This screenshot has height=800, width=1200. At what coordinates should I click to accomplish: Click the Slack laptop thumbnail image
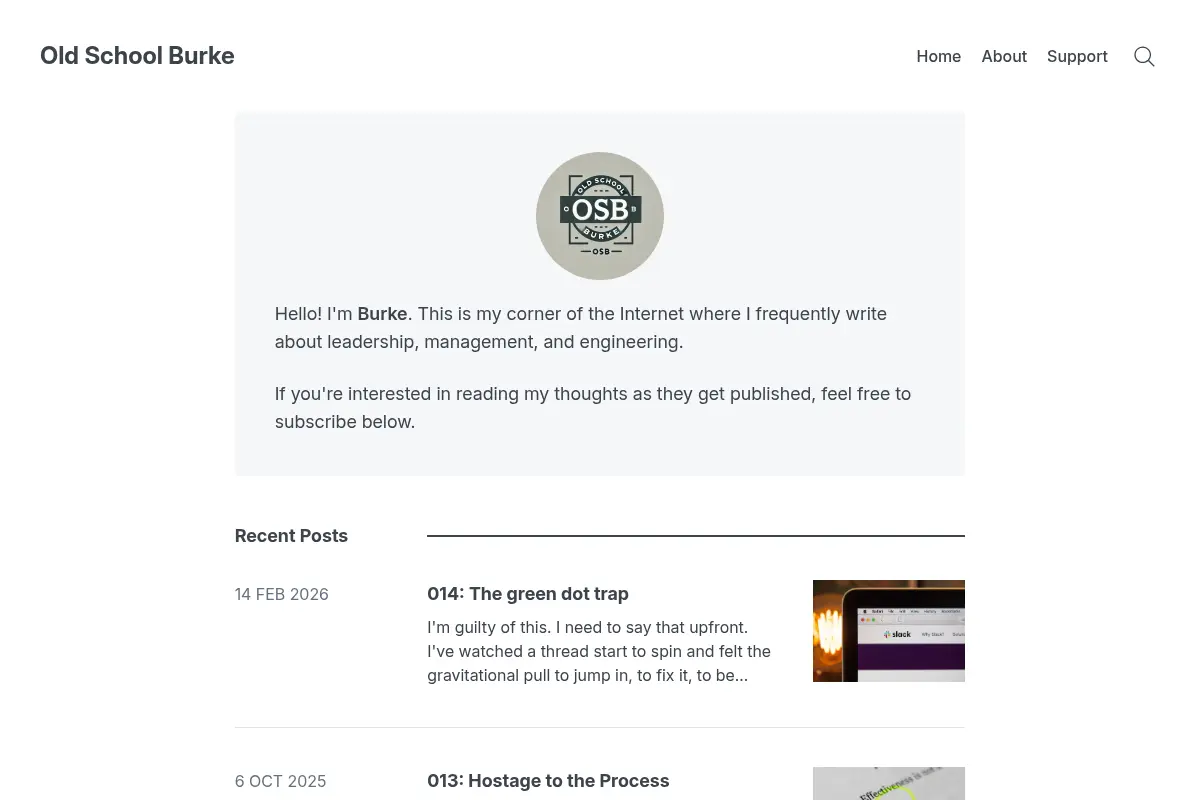[x=889, y=631]
